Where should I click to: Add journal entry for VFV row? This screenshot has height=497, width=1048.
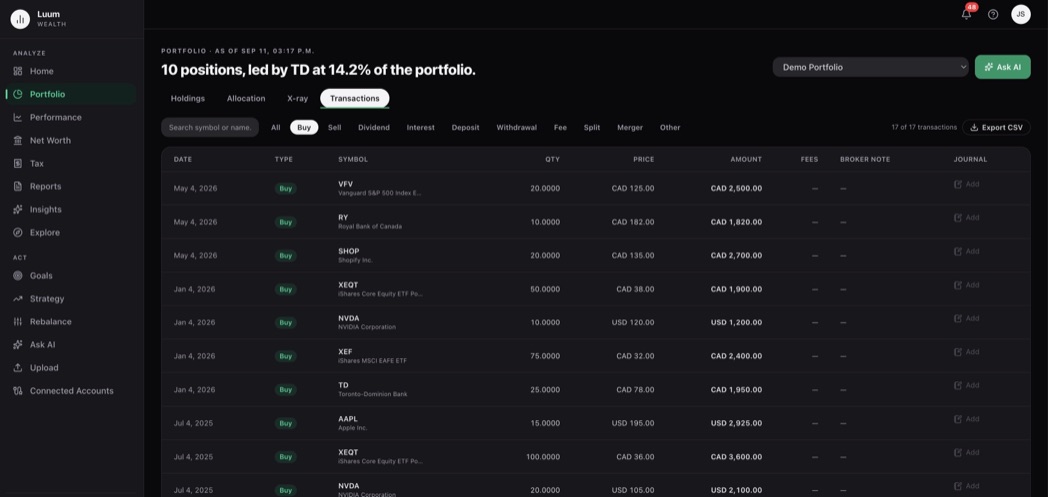point(966,184)
